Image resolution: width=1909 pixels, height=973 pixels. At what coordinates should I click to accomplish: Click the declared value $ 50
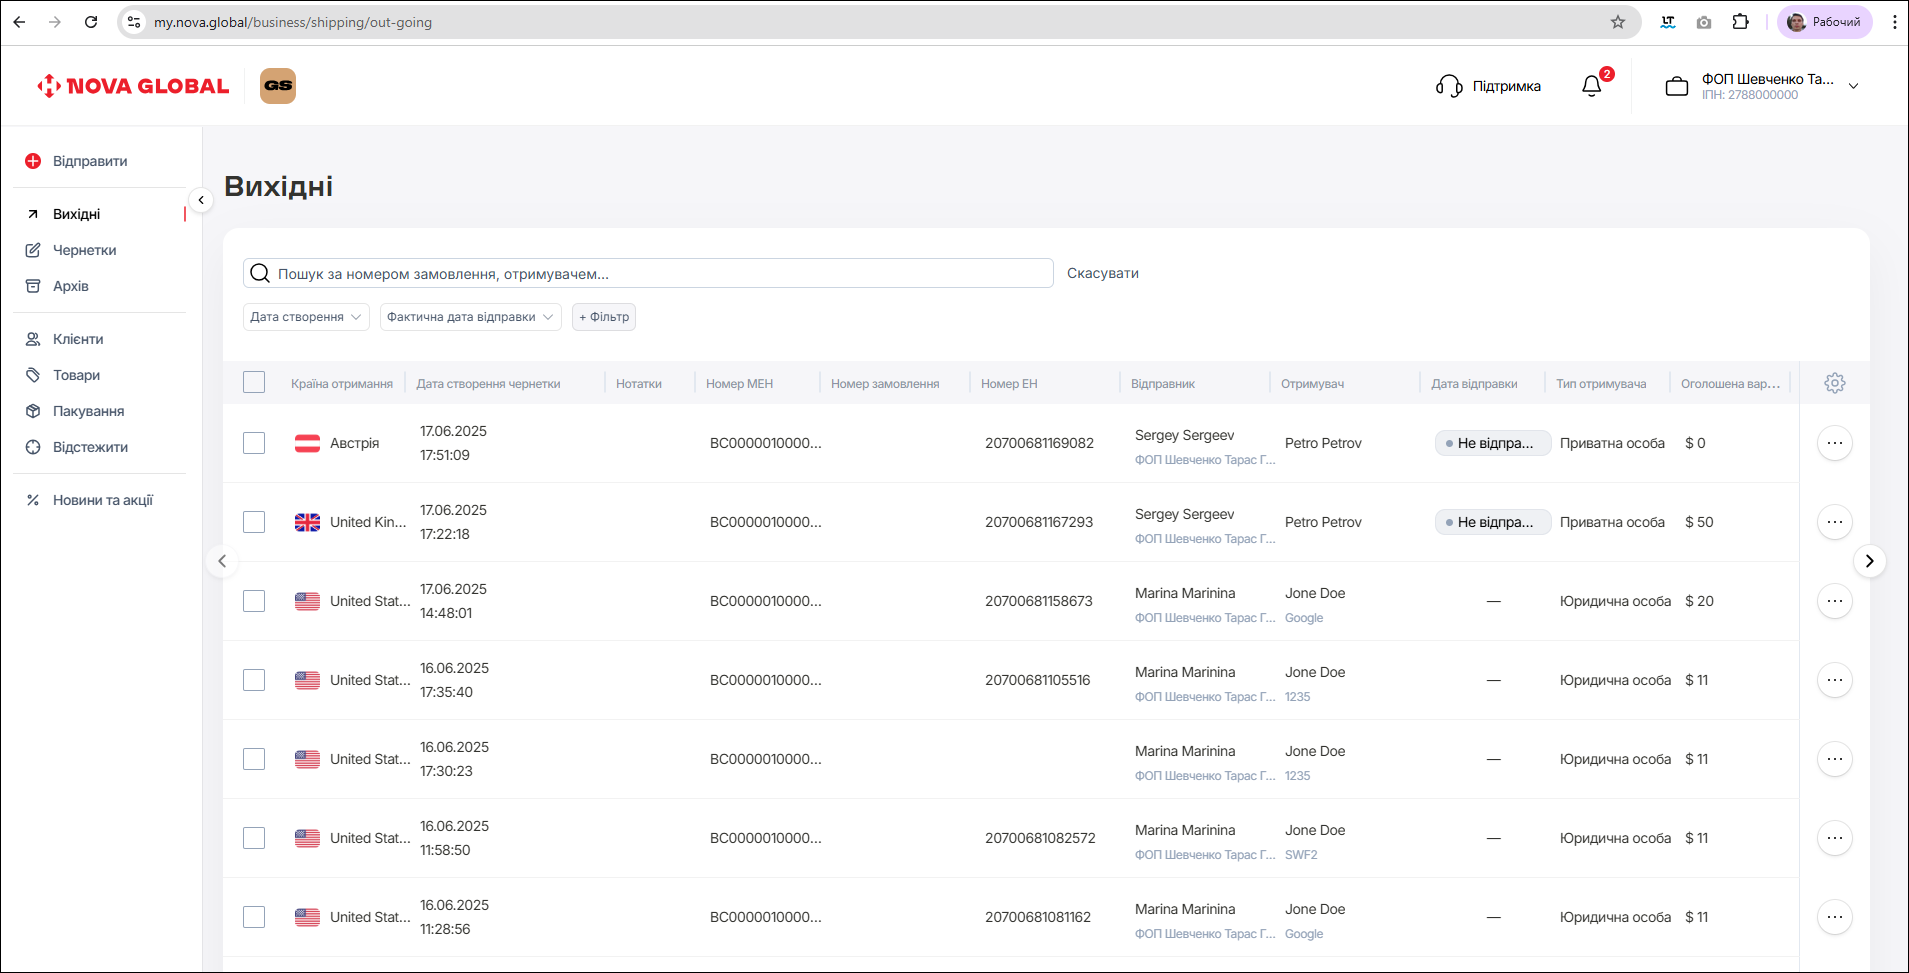tap(1699, 522)
